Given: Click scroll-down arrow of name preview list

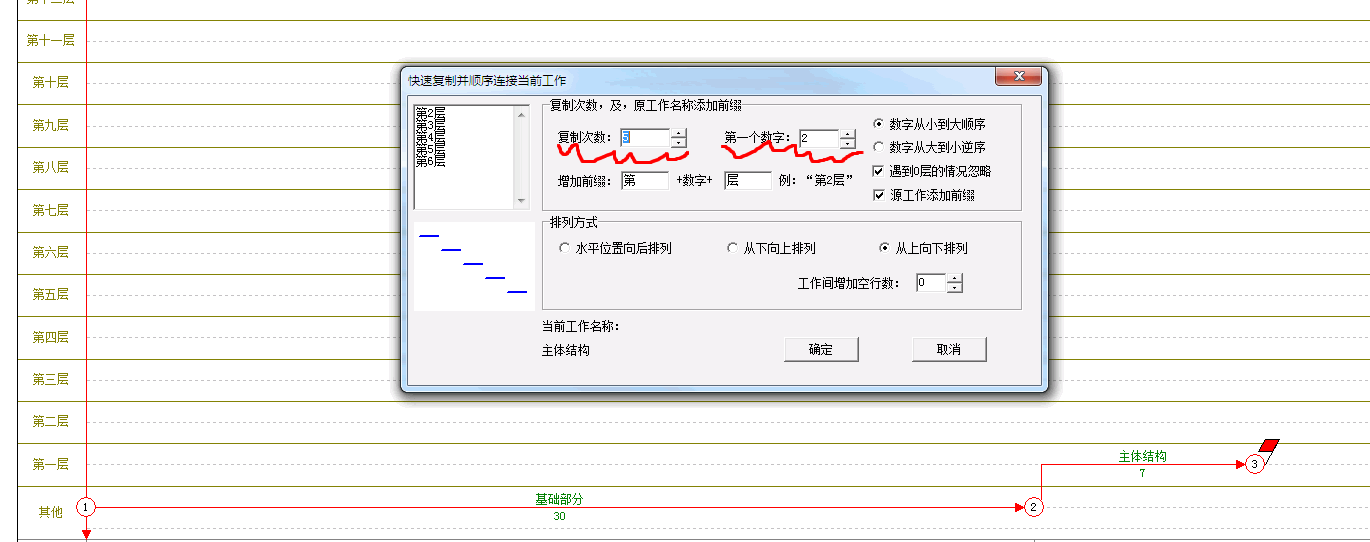Looking at the screenshot, I should tap(521, 201).
